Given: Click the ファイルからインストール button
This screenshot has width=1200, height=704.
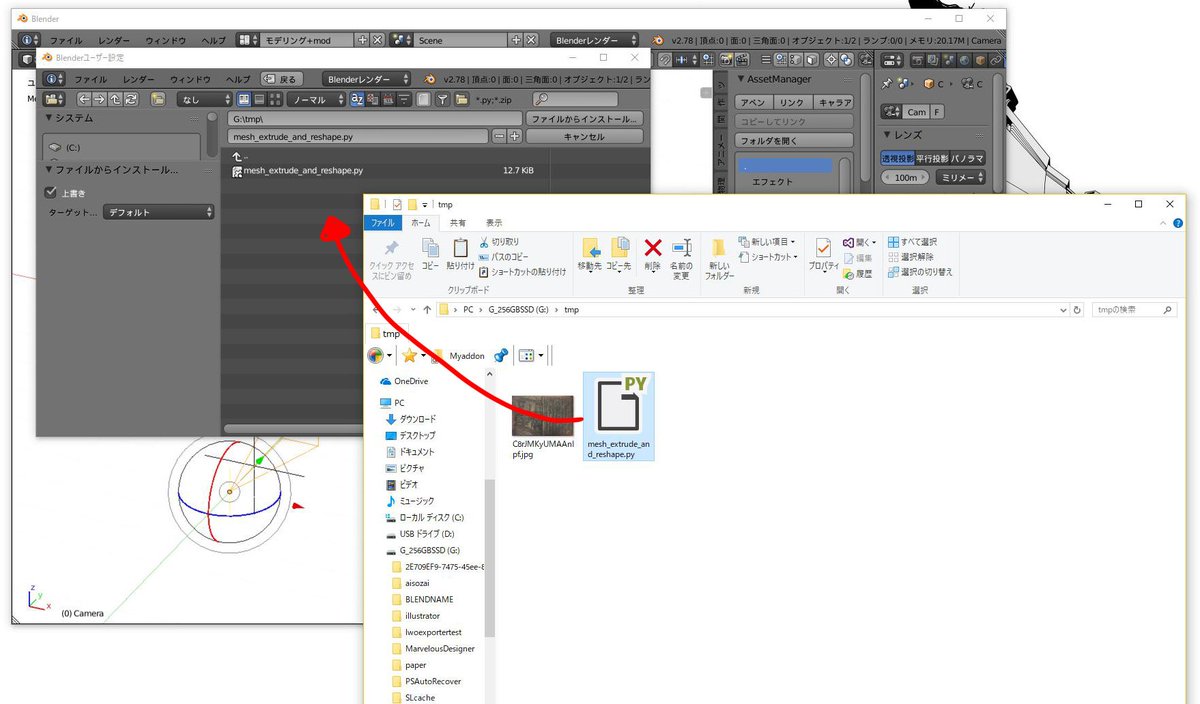Looking at the screenshot, I should point(585,119).
